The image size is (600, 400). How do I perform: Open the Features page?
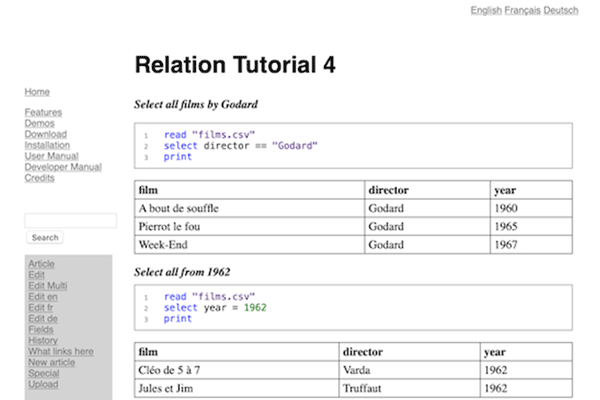pos(43,113)
